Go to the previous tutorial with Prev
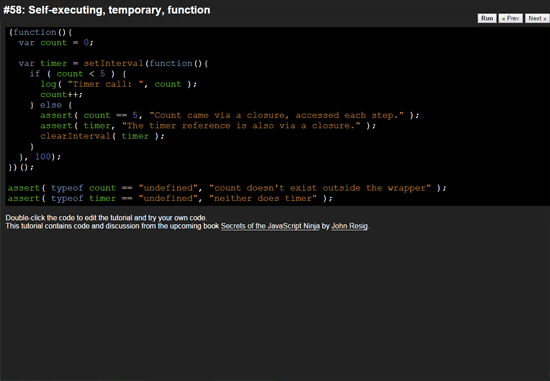The height and width of the screenshot is (381, 550). coord(510,18)
